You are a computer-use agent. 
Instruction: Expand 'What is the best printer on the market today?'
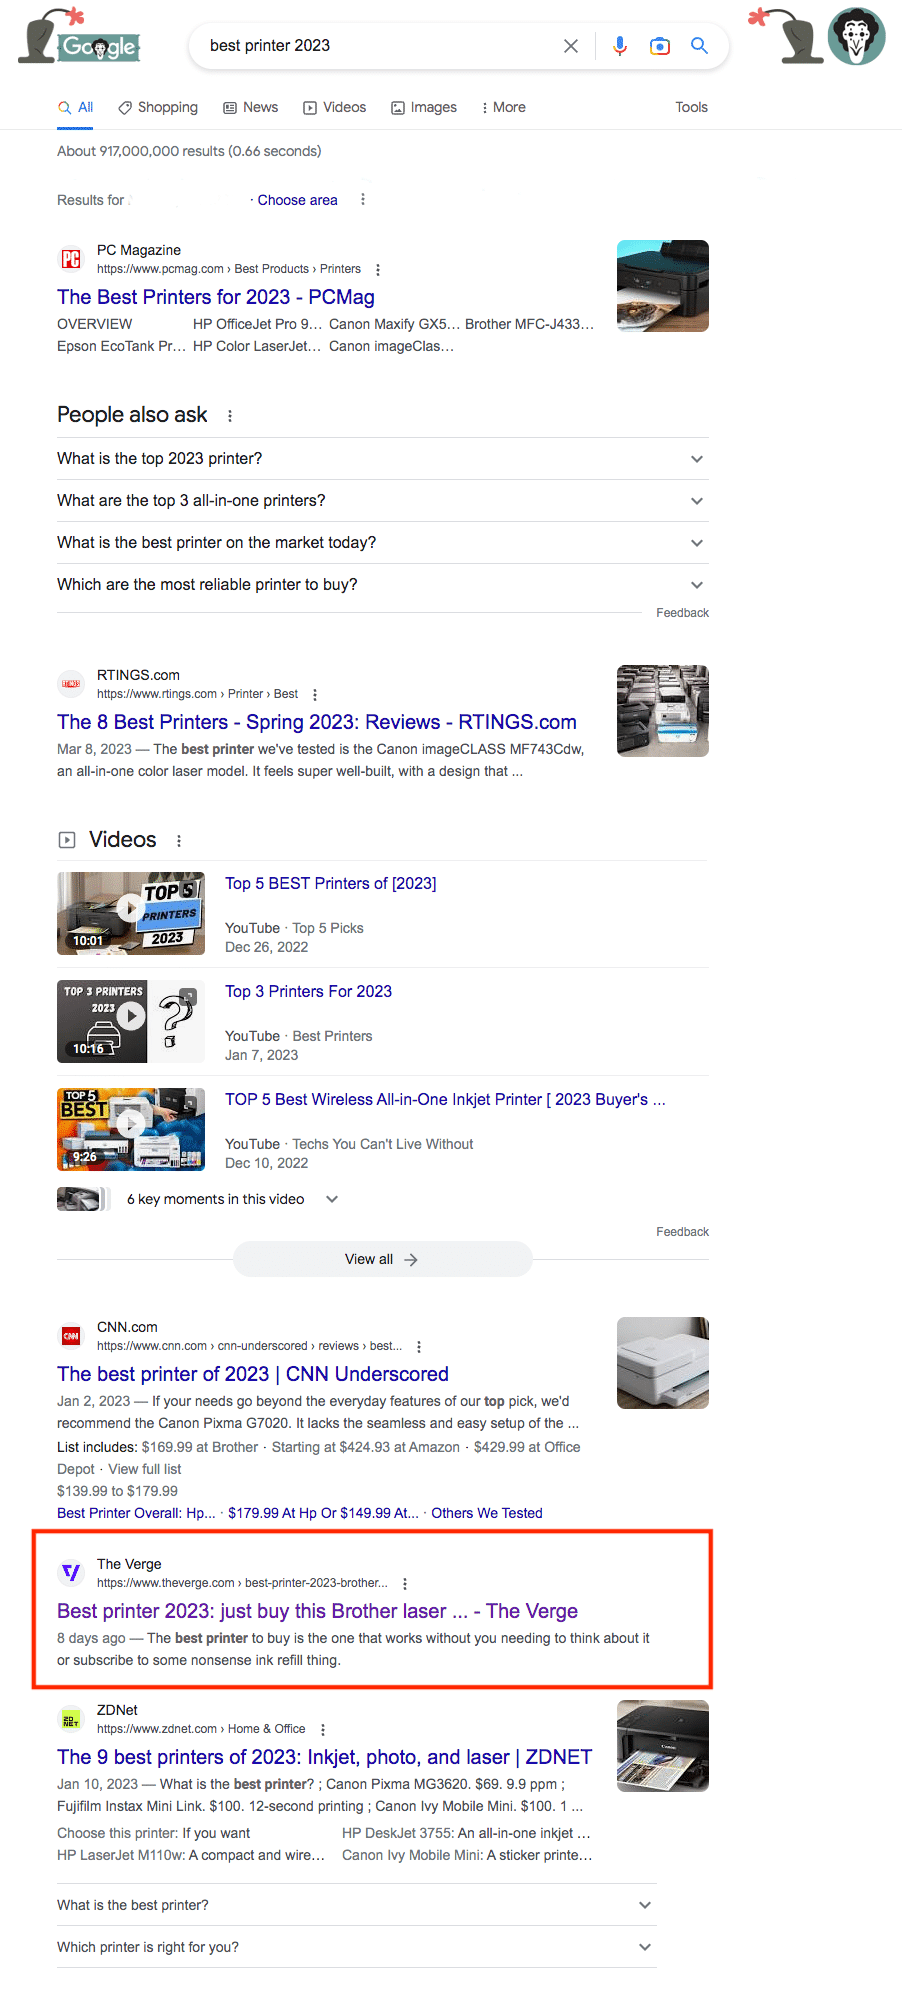[x=383, y=543]
